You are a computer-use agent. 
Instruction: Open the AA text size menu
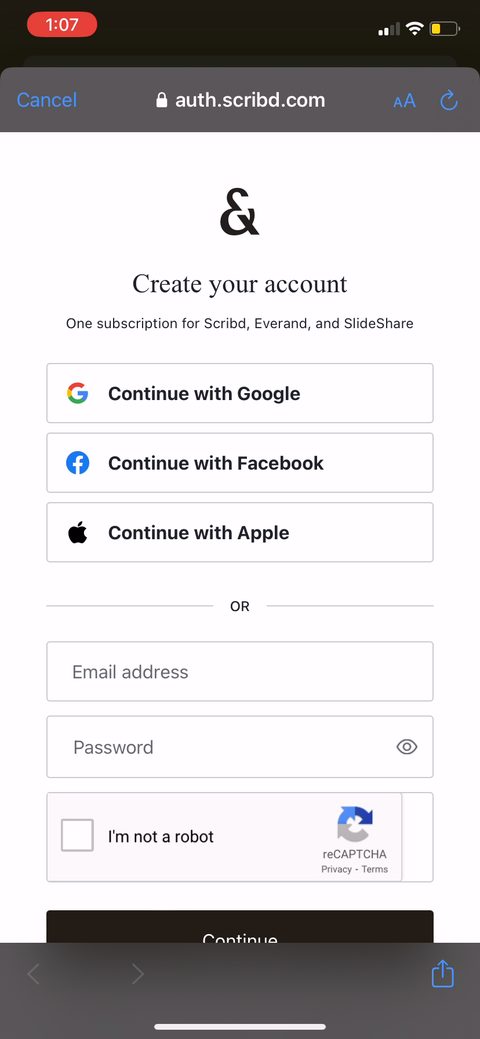404,101
